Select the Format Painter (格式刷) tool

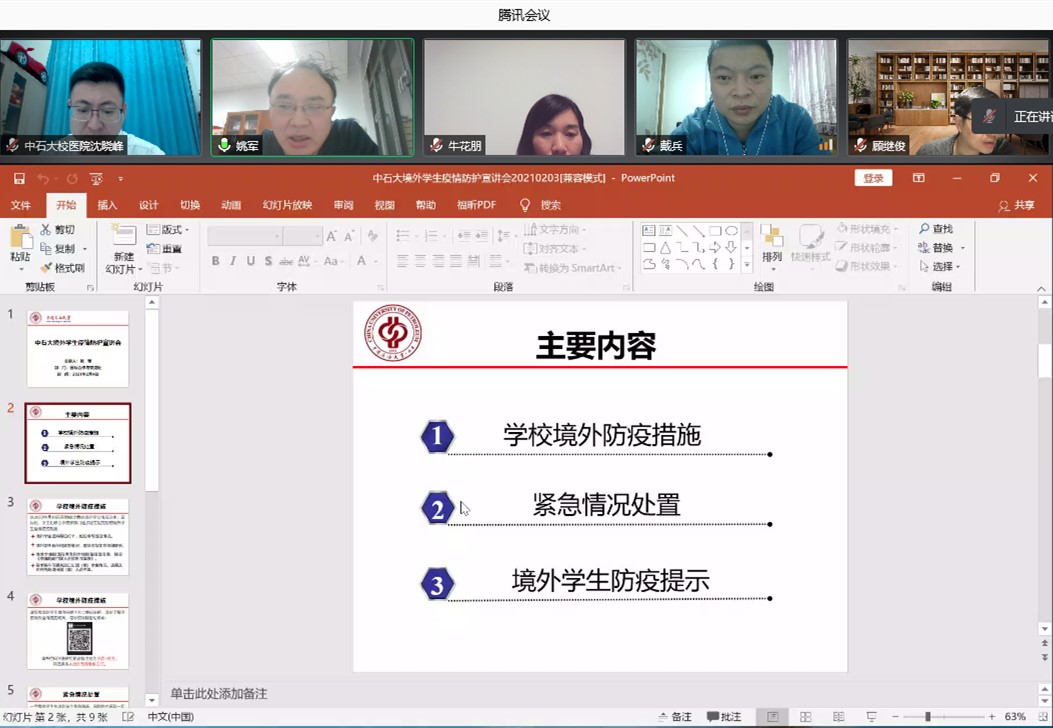click(x=46, y=268)
